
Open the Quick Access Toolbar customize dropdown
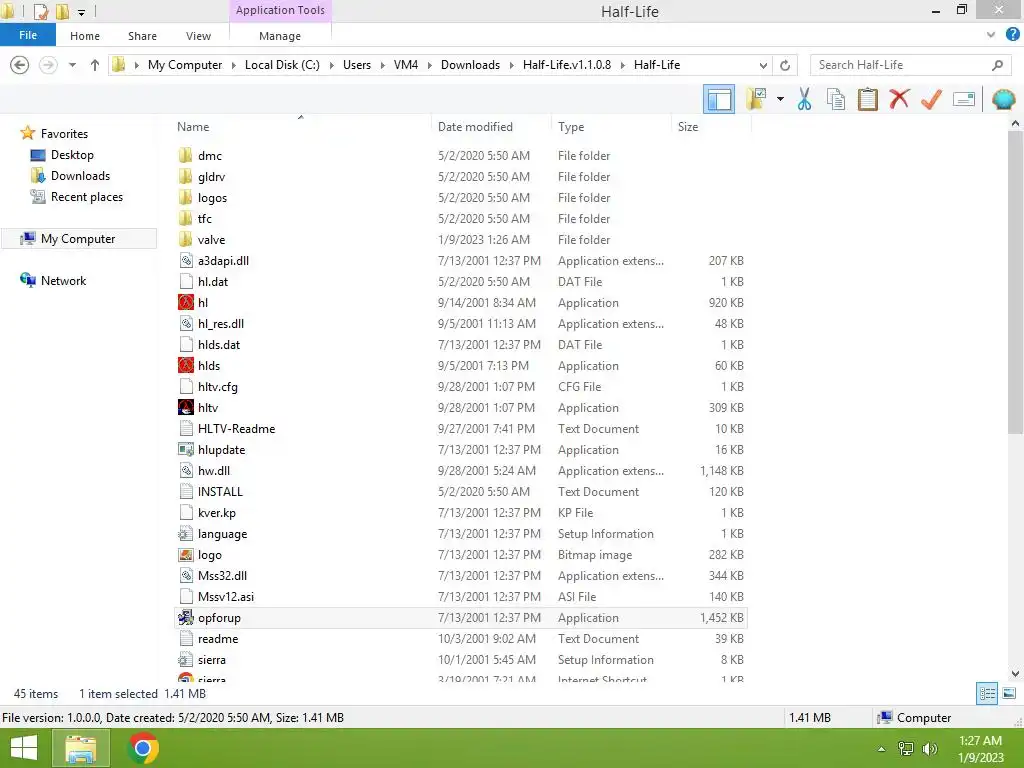[81, 12]
